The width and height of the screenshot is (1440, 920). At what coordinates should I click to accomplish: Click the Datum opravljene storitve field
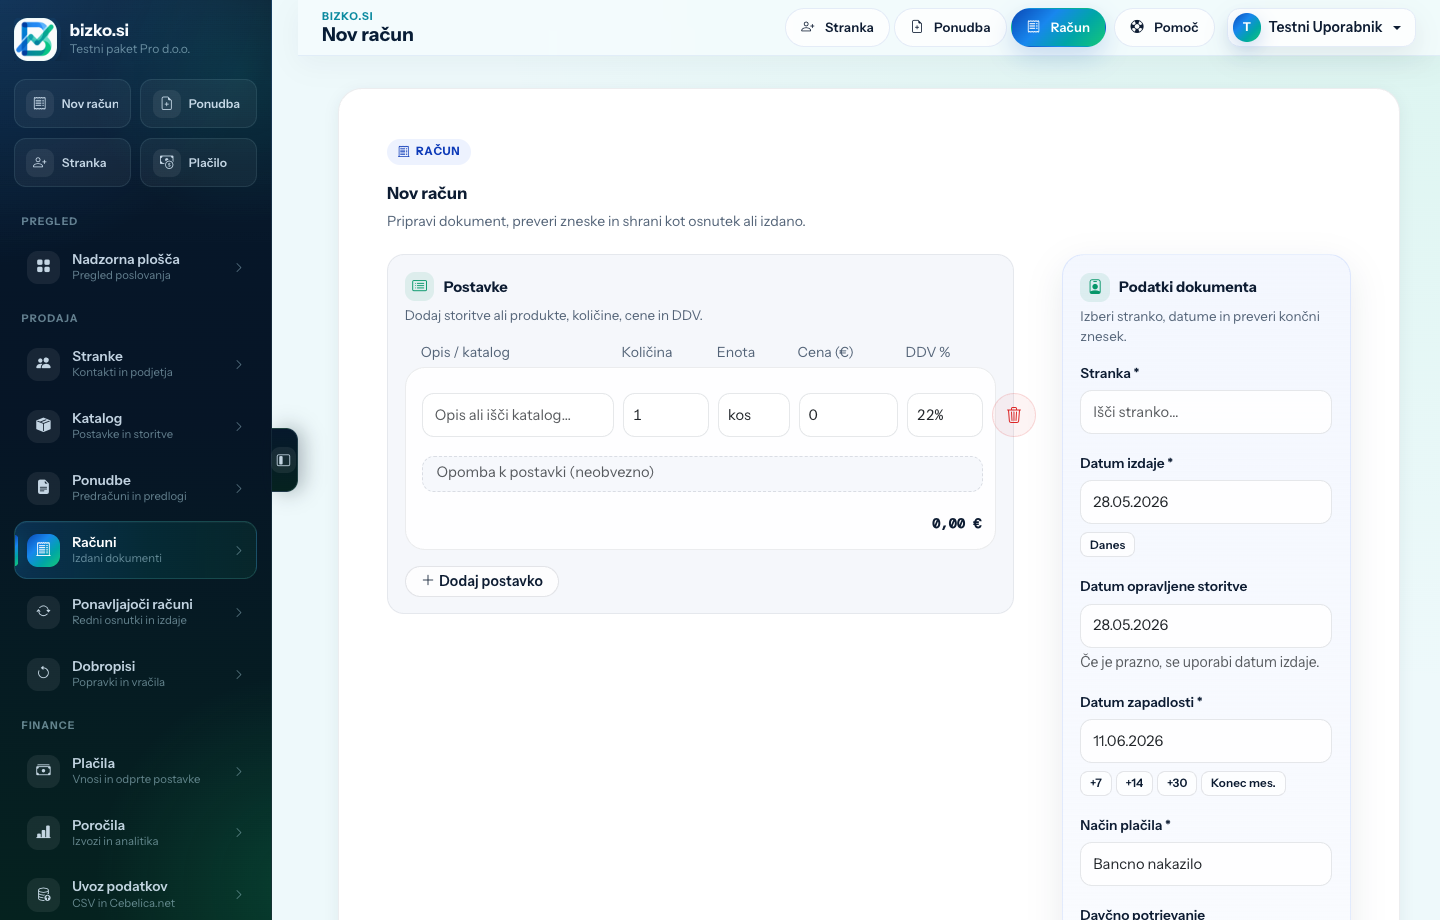[1205, 625]
